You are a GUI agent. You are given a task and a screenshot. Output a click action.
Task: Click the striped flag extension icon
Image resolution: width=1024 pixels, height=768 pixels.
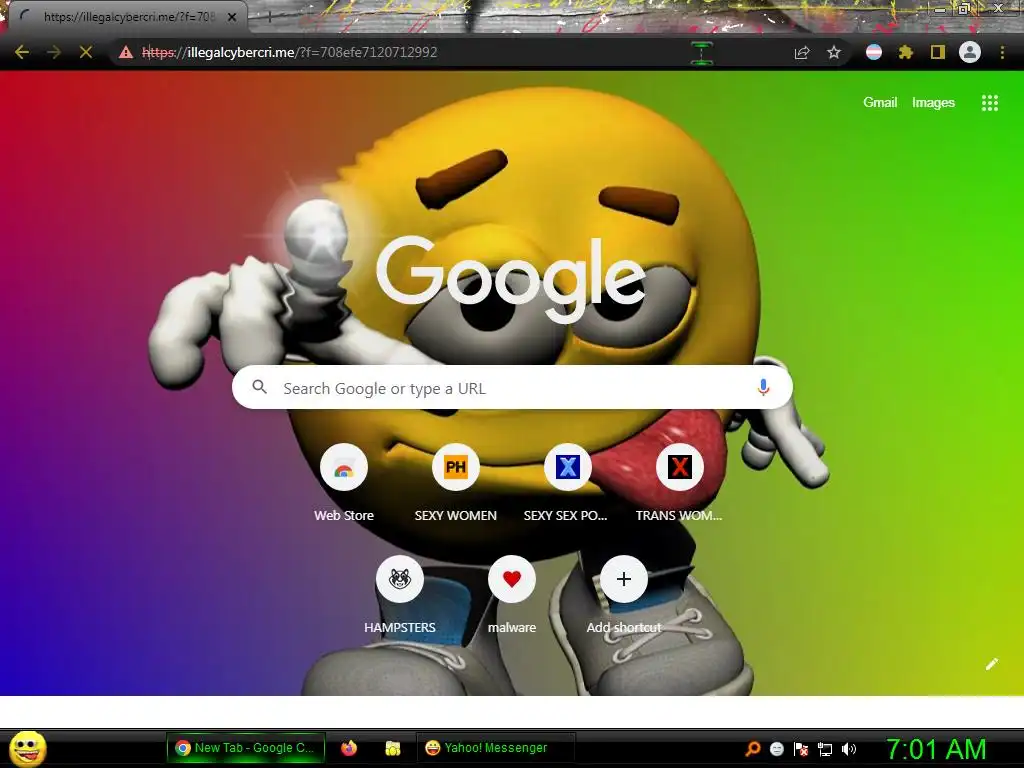pos(874,52)
